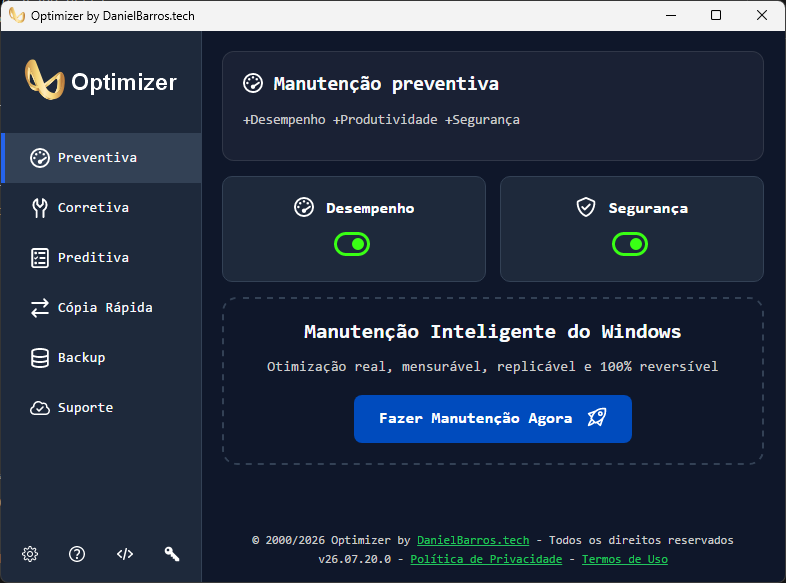Close the Optimizer window
This screenshot has width=786, height=583.
(761, 16)
